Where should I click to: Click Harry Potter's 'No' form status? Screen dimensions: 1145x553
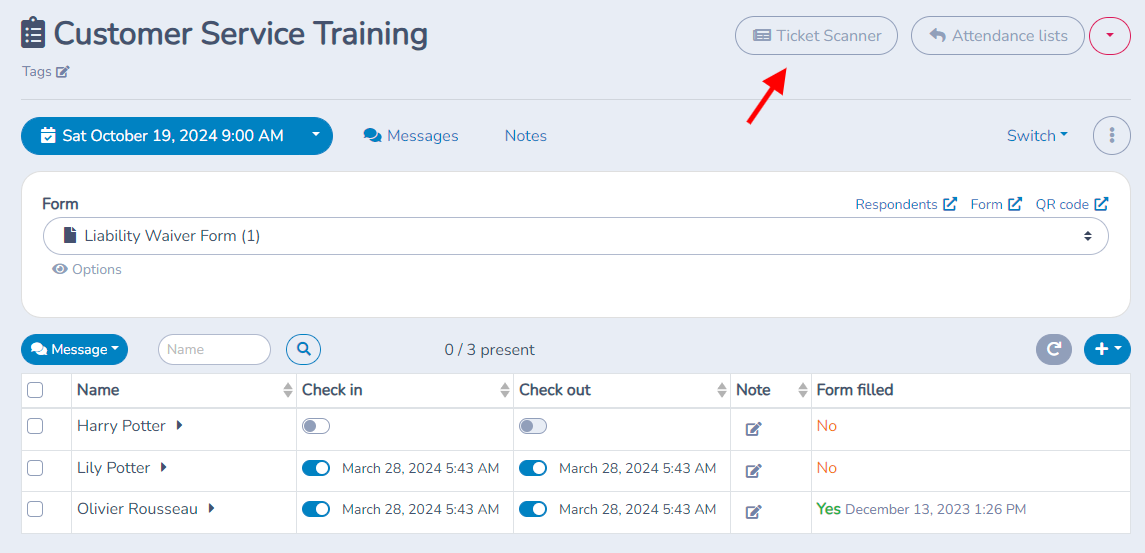pyautogui.click(x=827, y=426)
